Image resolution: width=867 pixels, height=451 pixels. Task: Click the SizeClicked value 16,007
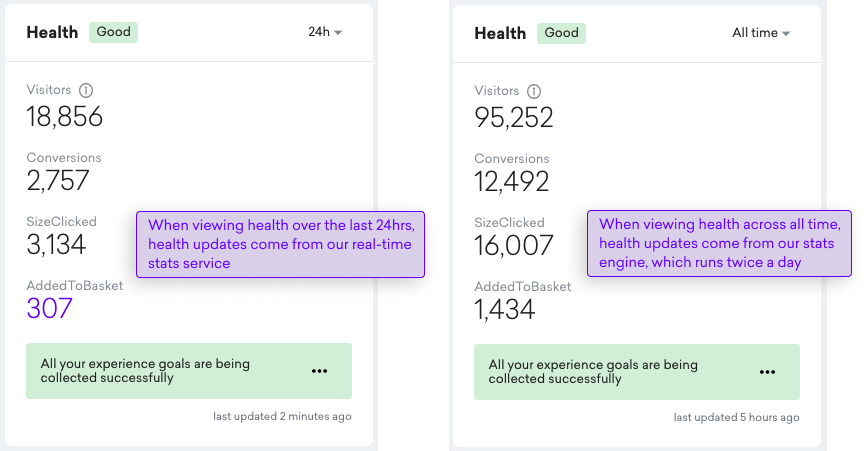click(x=514, y=245)
